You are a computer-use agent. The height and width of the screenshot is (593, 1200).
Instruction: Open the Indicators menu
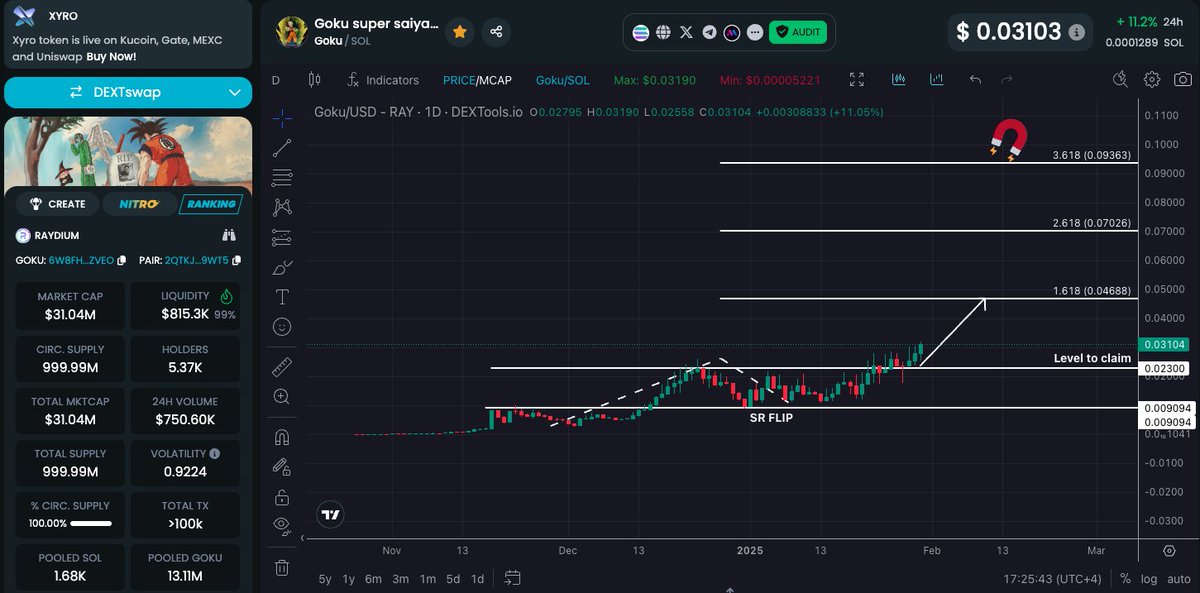point(383,80)
